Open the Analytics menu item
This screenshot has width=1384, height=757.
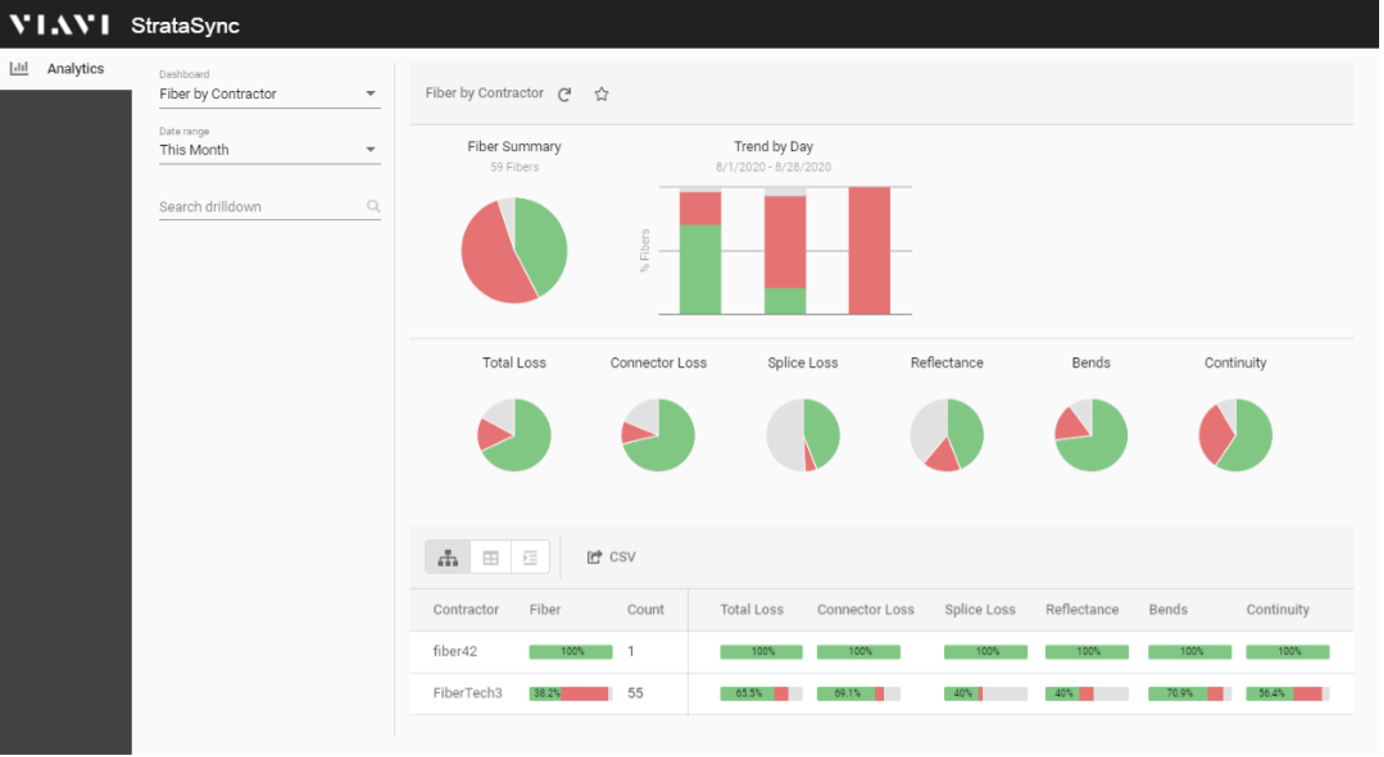75,69
